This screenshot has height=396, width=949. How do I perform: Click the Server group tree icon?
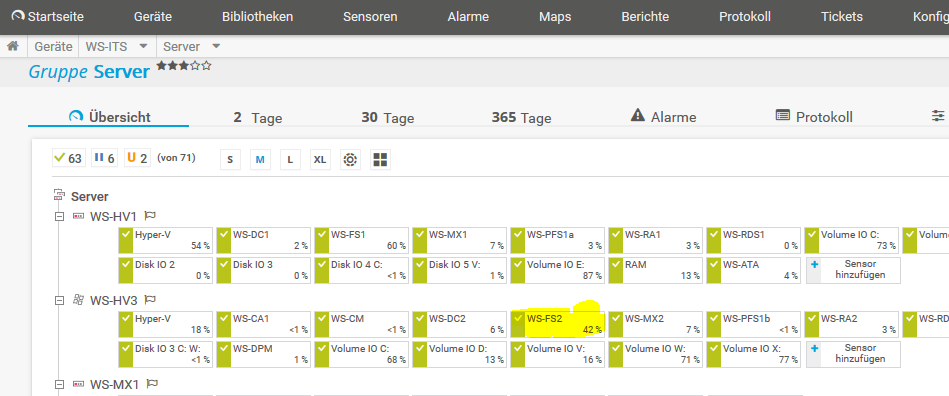pyautogui.click(x=59, y=196)
